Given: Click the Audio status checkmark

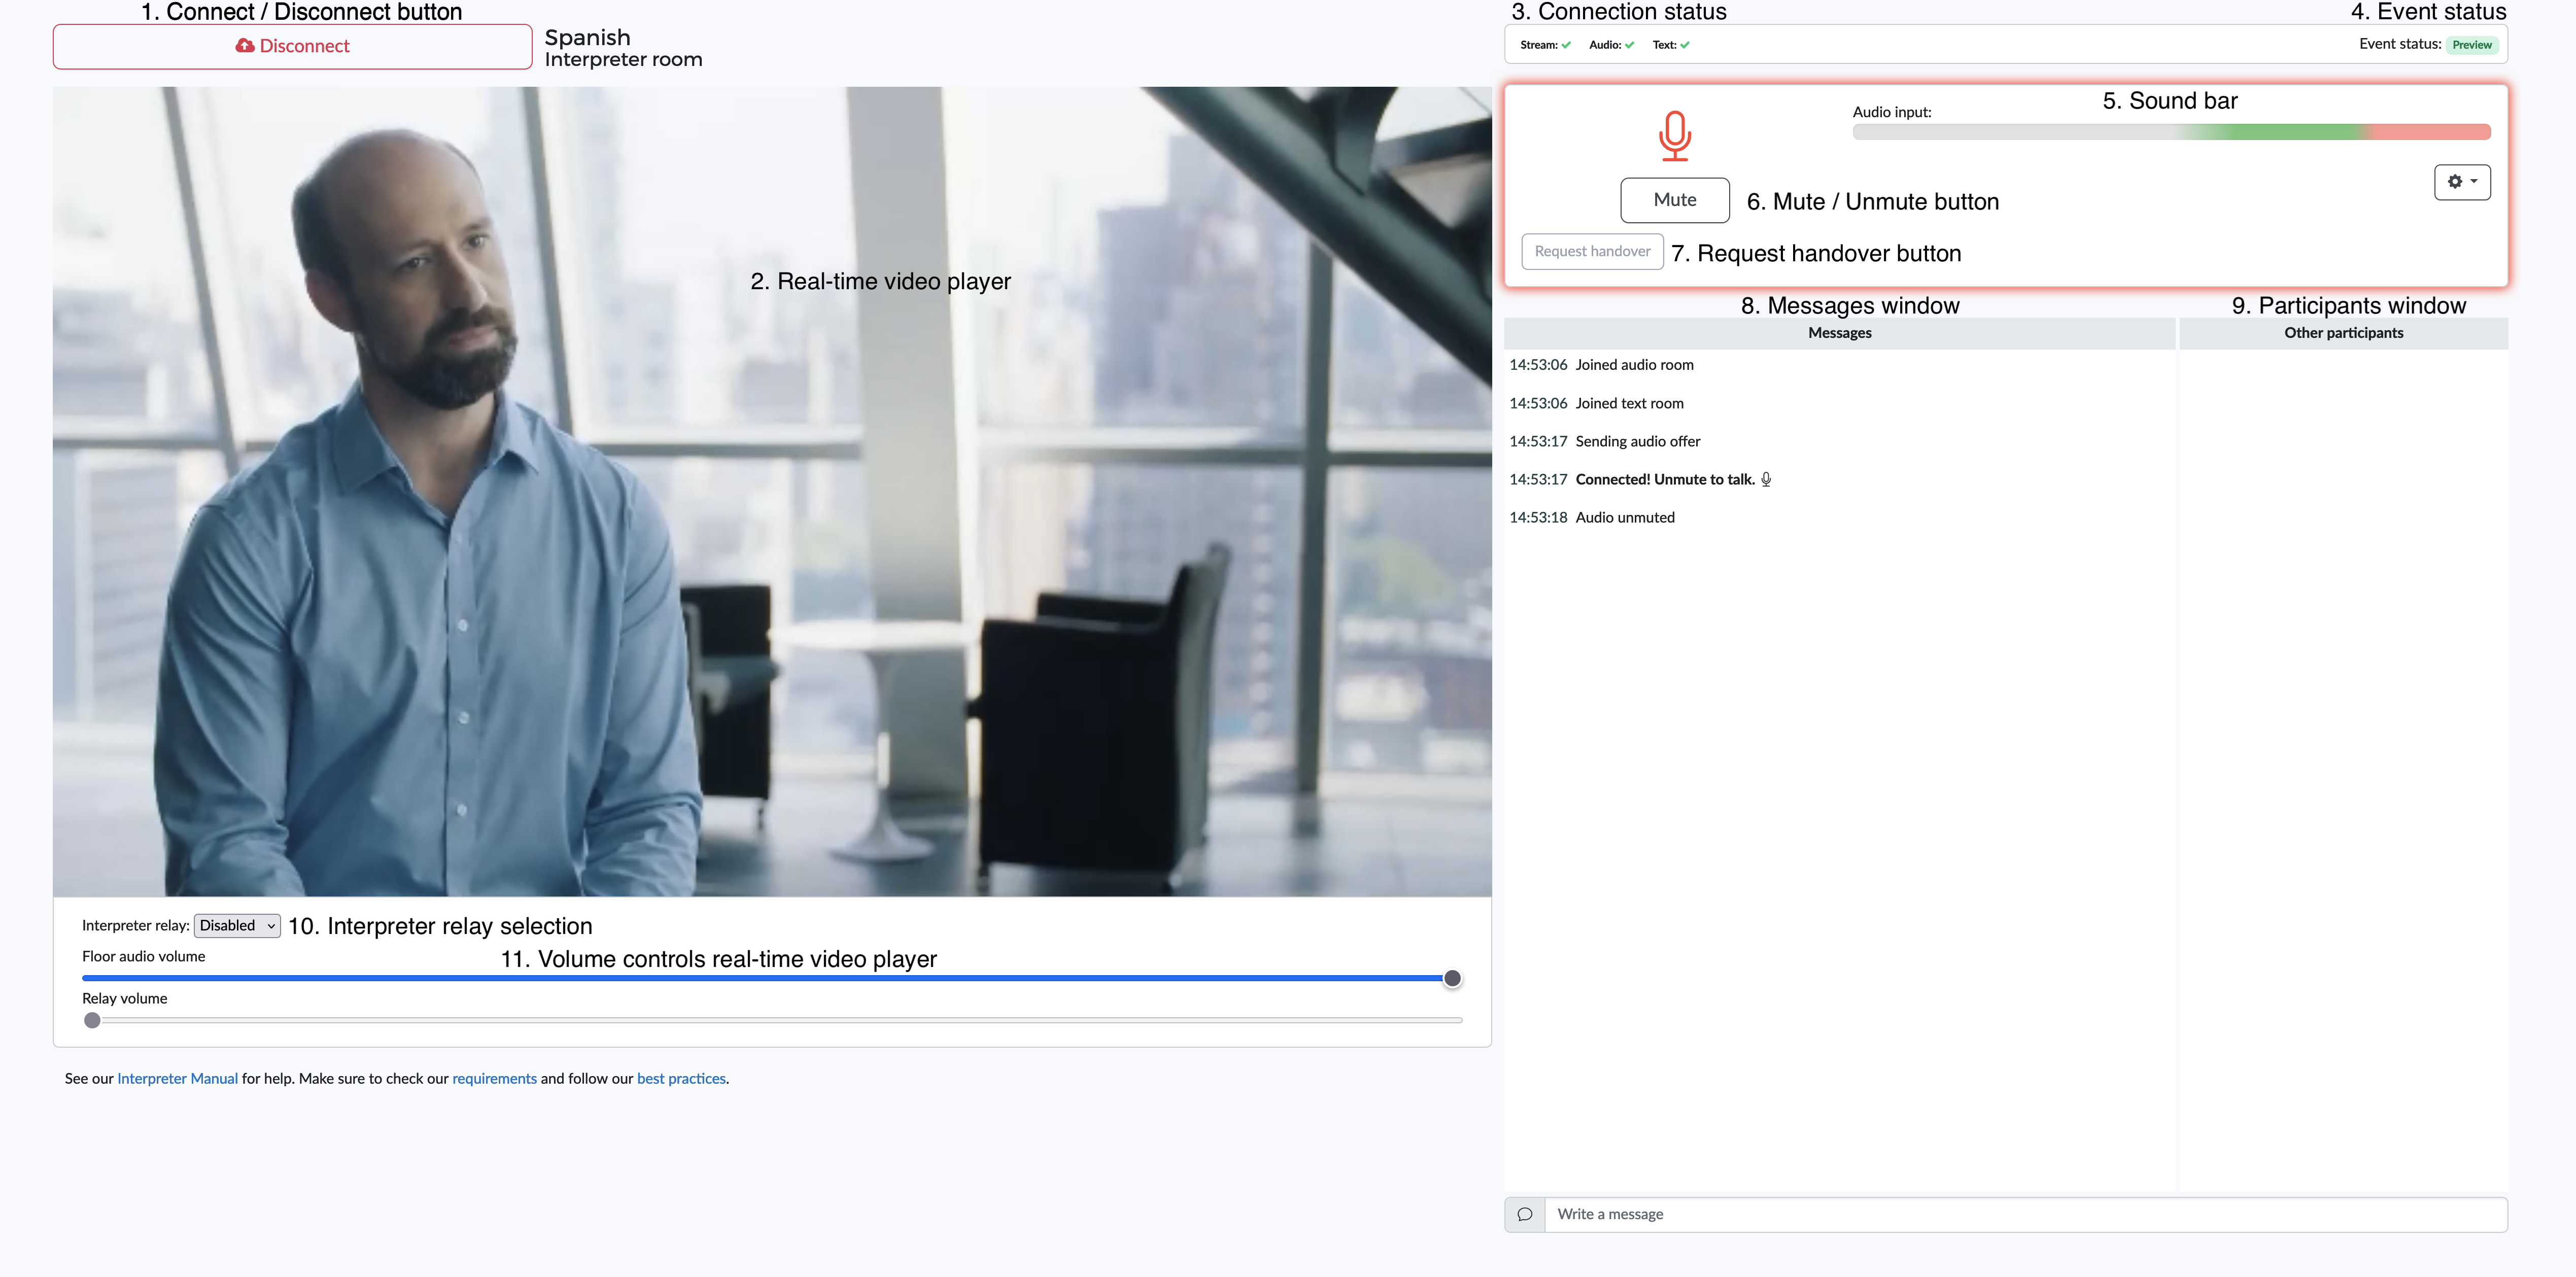Looking at the screenshot, I should pyautogui.click(x=1629, y=45).
